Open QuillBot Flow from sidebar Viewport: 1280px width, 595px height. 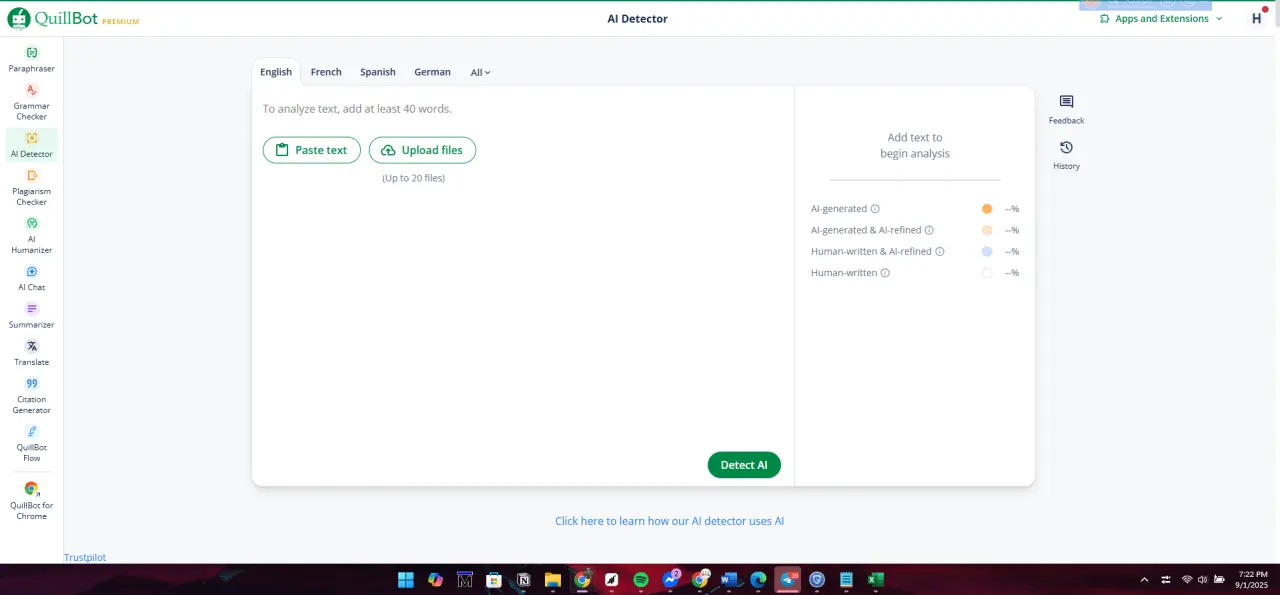click(x=32, y=443)
